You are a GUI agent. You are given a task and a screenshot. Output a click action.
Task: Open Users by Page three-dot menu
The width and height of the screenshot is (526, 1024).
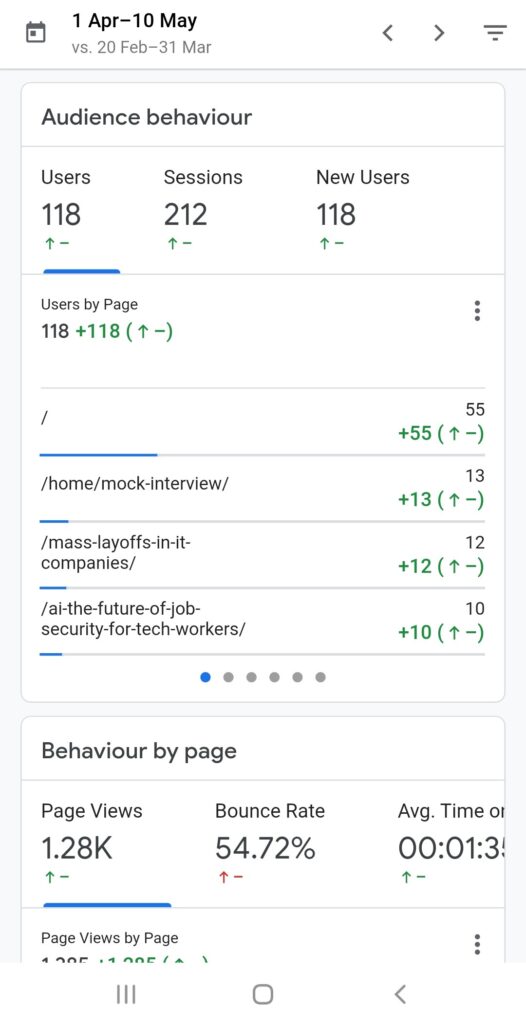pos(478,311)
